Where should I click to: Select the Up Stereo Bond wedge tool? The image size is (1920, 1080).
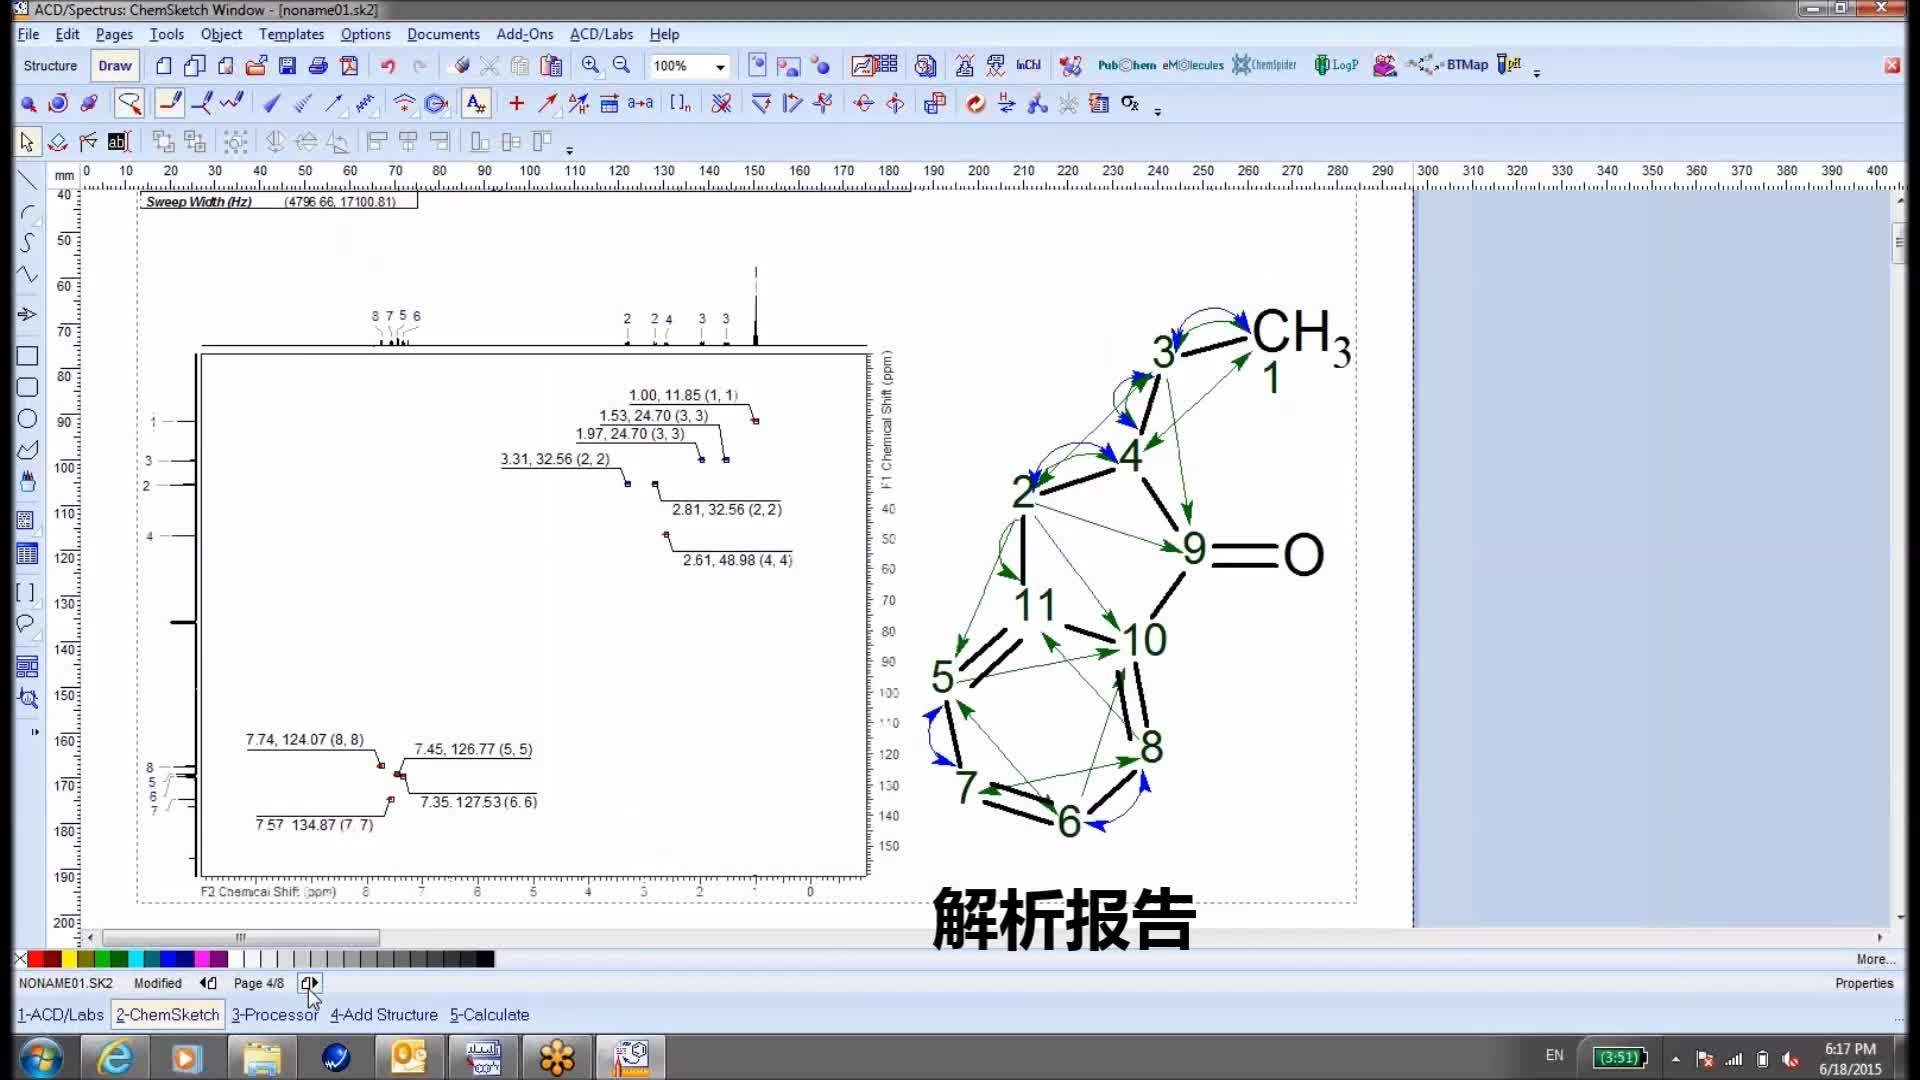click(271, 104)
